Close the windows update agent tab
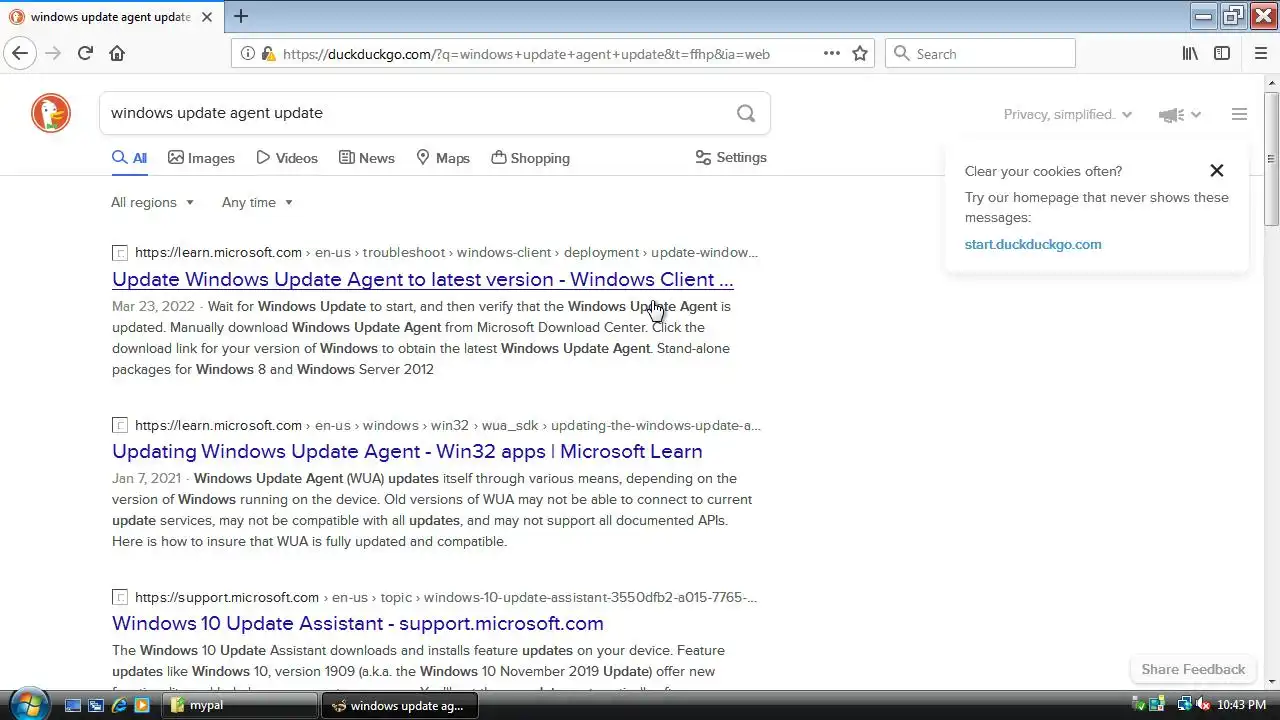This screenshot has width=1280, height=720. click(207, 17)
